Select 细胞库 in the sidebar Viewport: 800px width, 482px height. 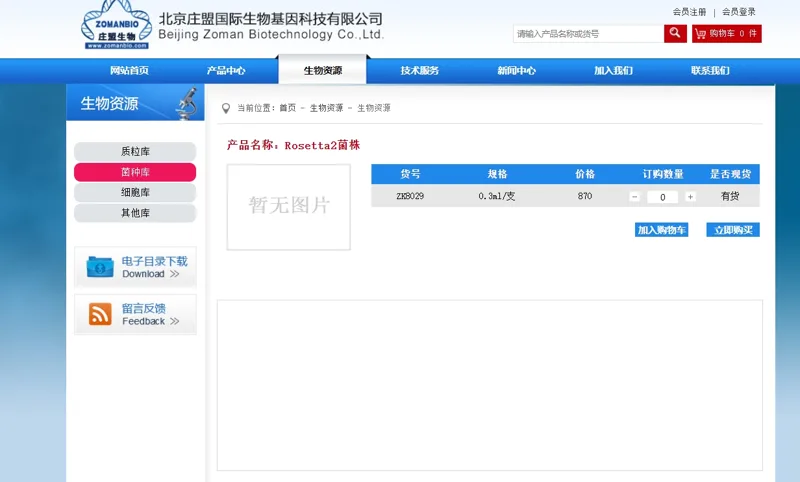(135, 192)
